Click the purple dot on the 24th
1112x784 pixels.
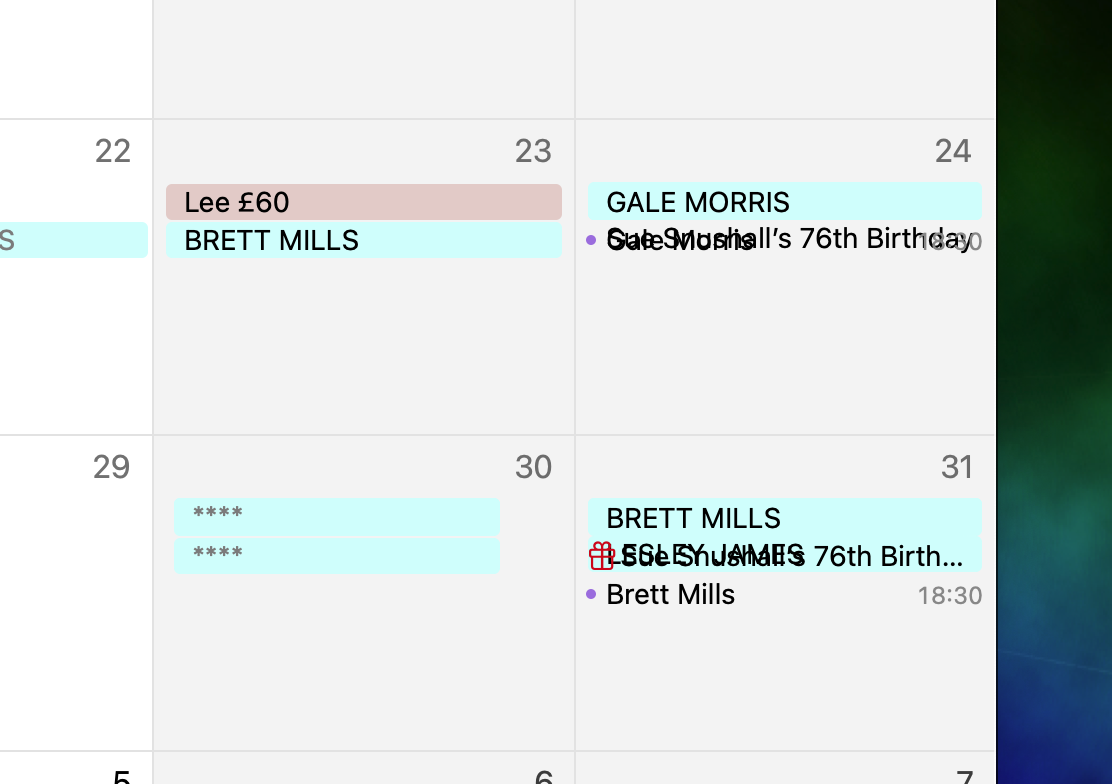(591, 240)
